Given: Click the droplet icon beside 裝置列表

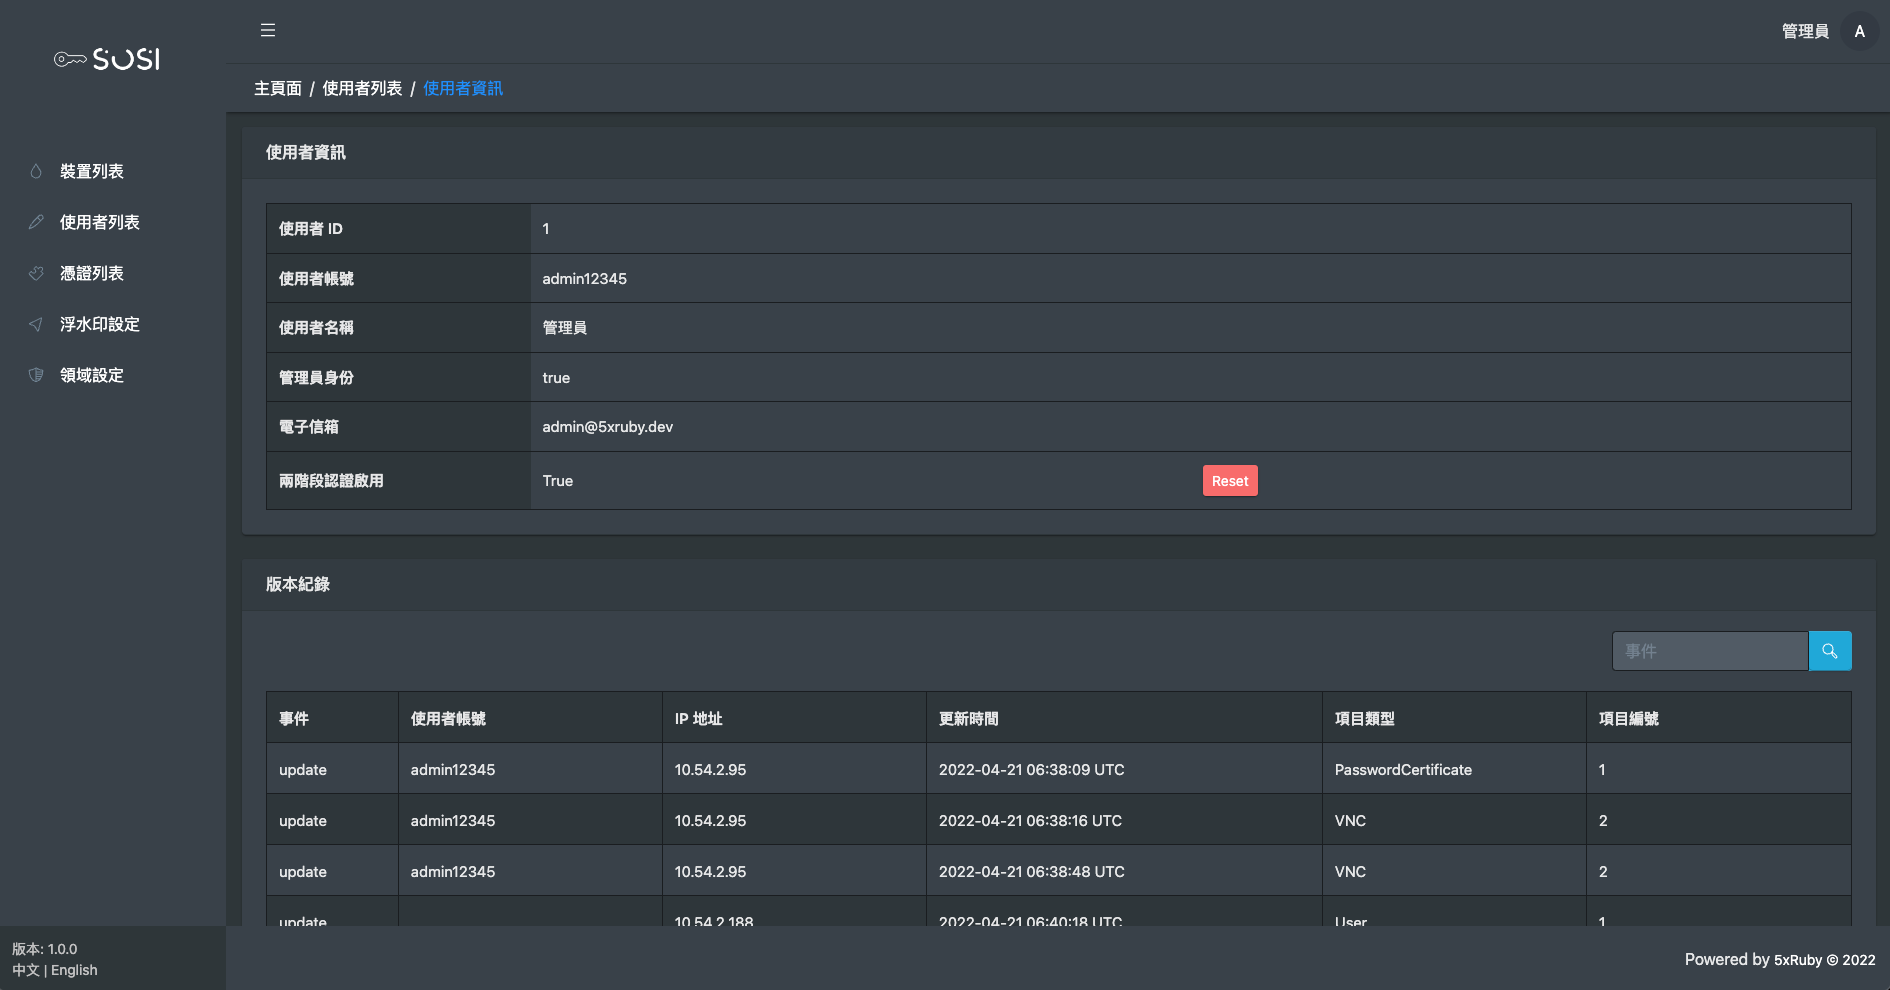Looking at the screenshot, I should click(36, 171).
